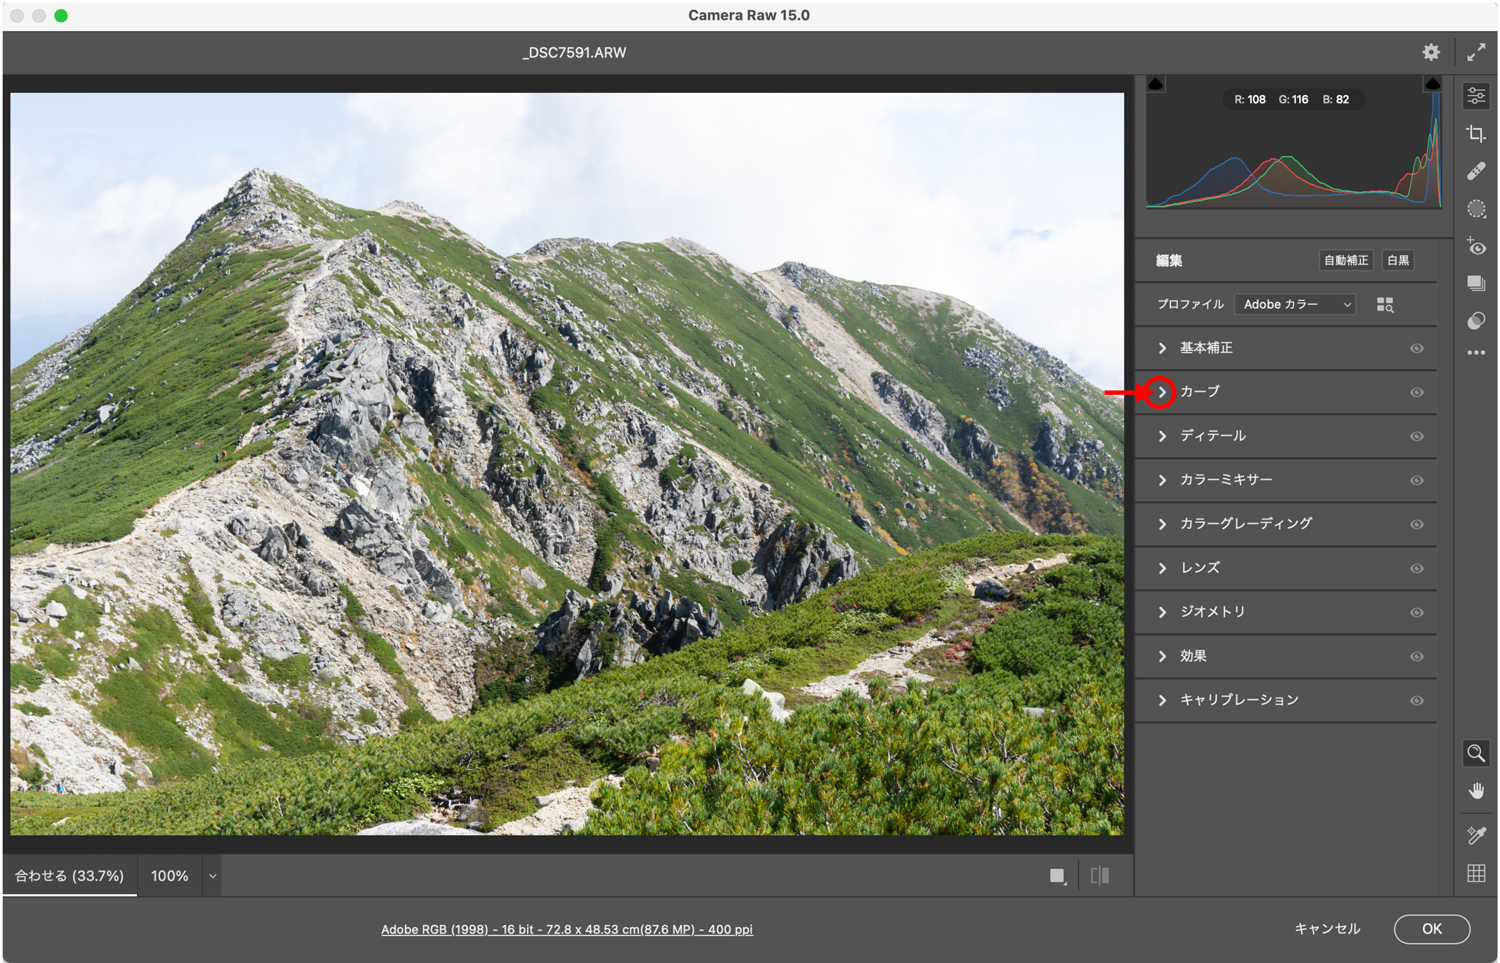
Task: Open the Adobe カラー profile dropdown
Action: [1296, 304]
